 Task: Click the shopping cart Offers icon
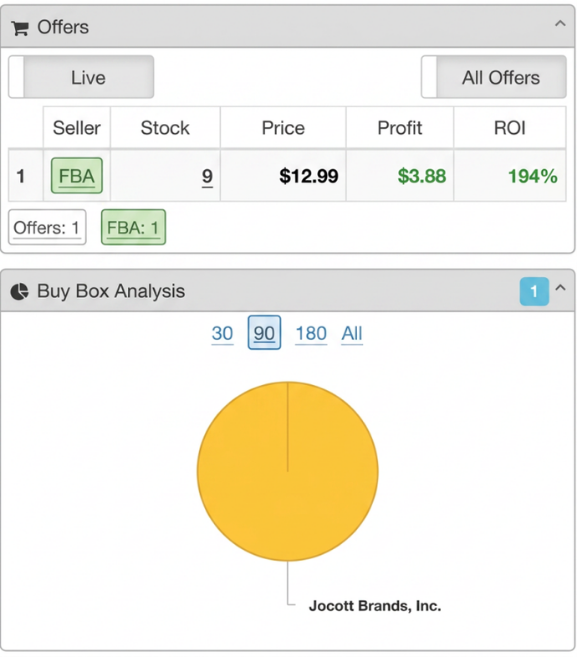[x=20, y=28]
